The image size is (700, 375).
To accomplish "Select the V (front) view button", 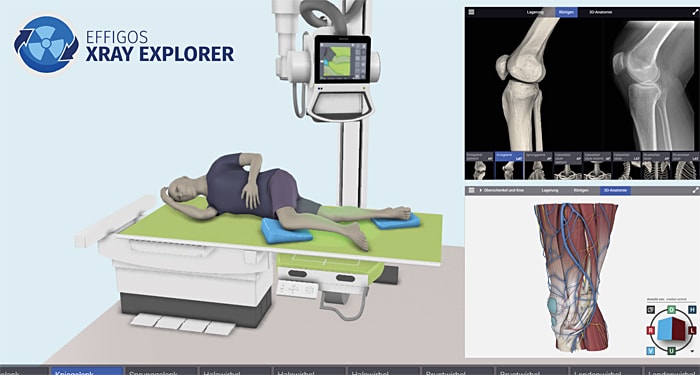I will tap(651, 351).
